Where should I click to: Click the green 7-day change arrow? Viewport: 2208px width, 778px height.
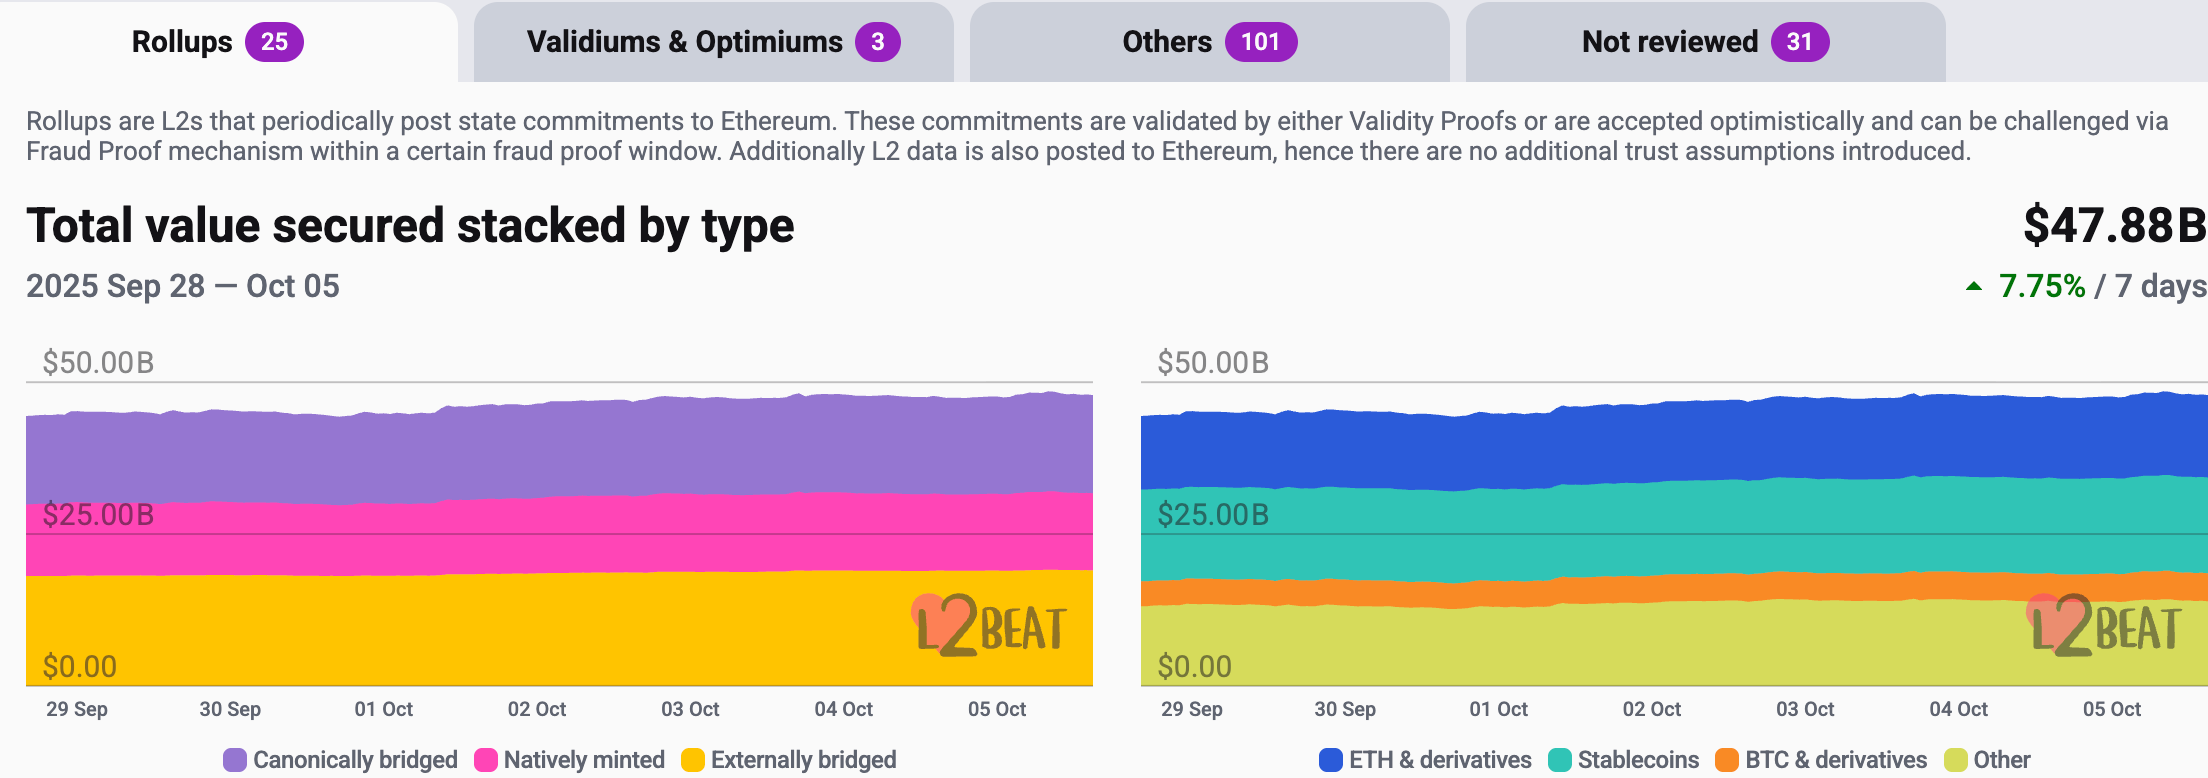[1974, 287]
